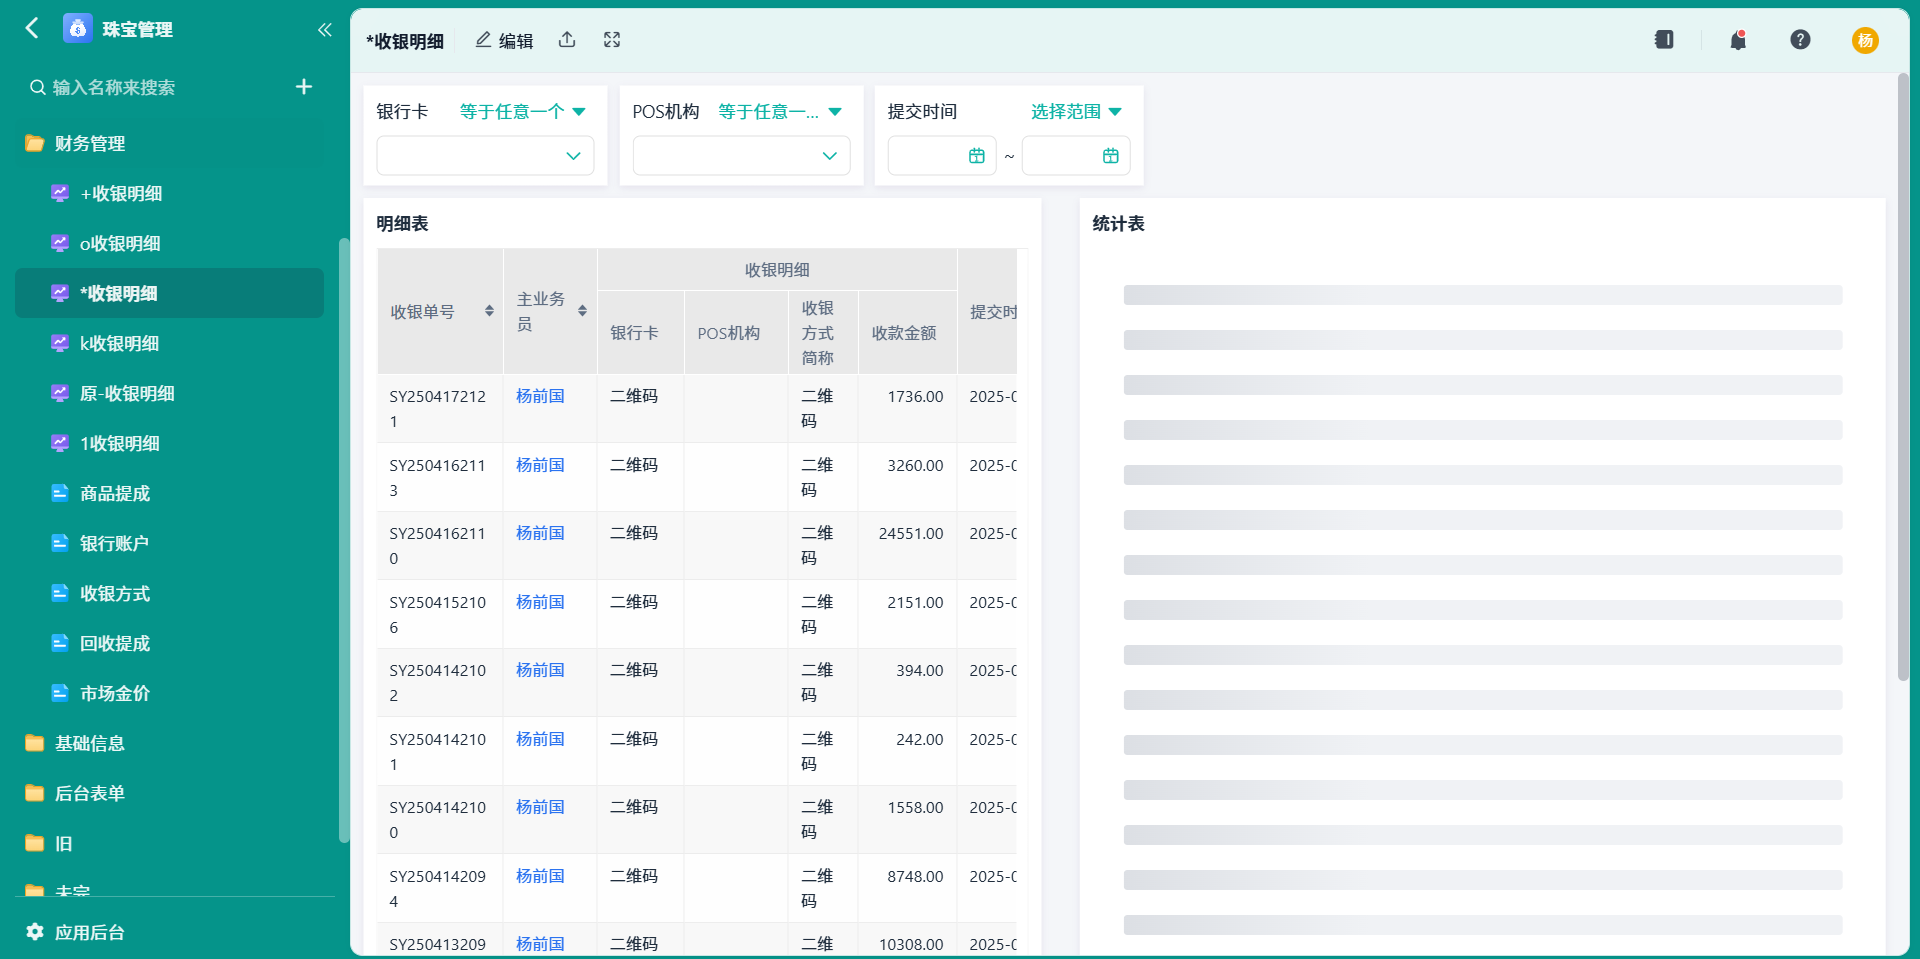Open help question mark icon
The width and height of the screenshot is (1920, 959).
pos(1800,40)
